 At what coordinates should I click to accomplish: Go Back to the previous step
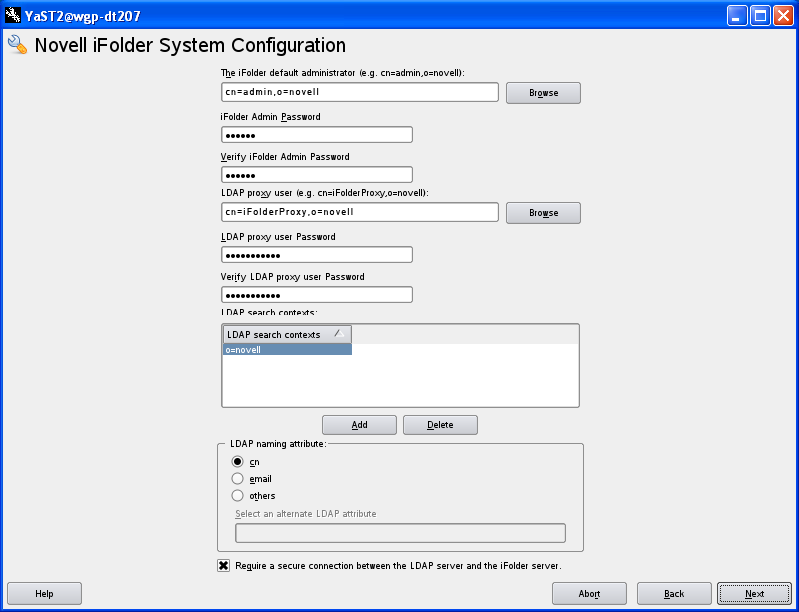click(x=674, y=594)
